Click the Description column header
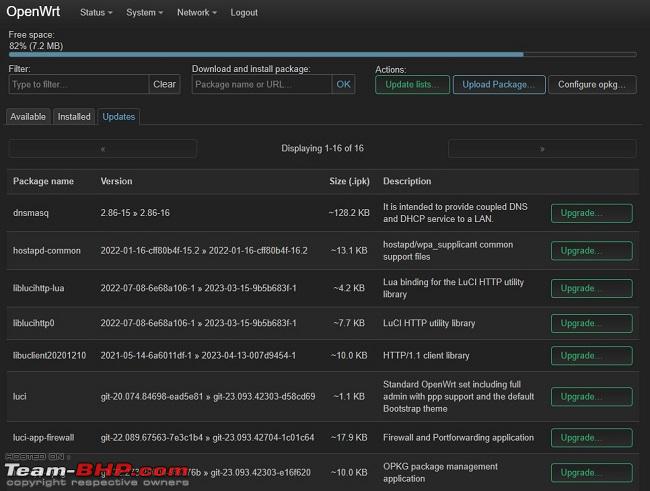650x491 pixels. coord(407,181)
